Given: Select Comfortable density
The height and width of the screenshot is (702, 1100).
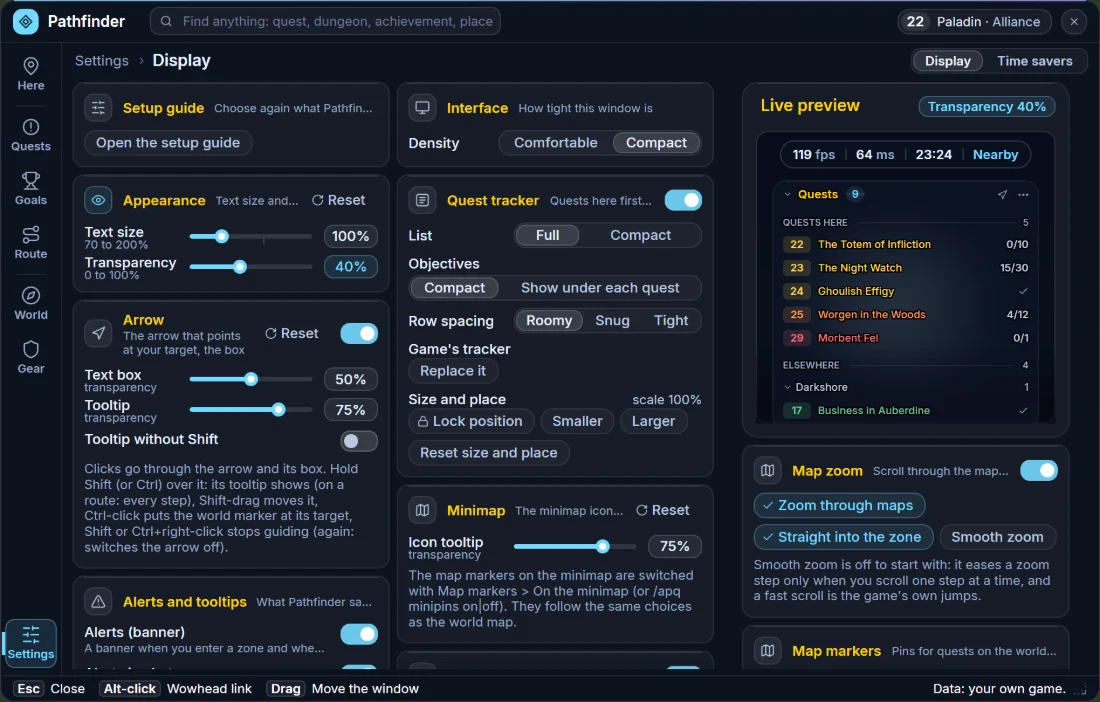Looking at the screenshot, I should point(556,142).
